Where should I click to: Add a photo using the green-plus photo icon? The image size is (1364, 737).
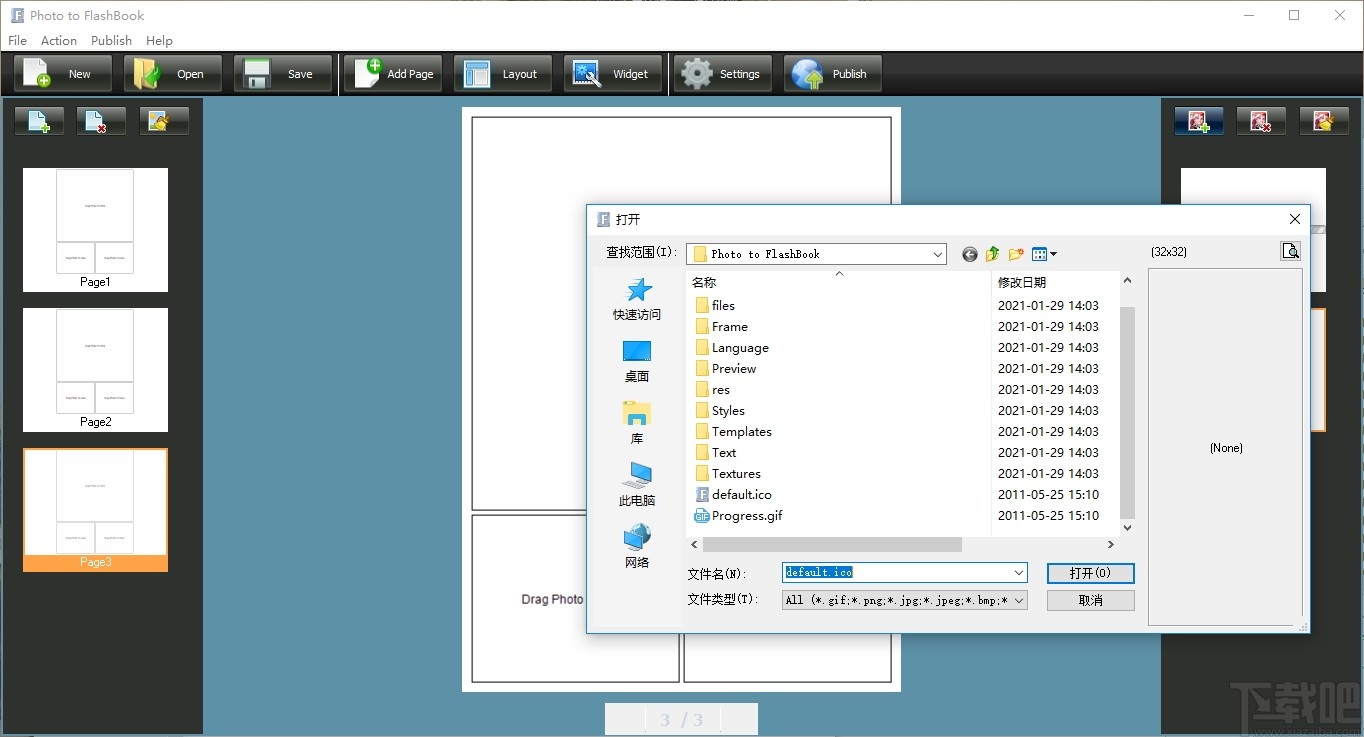[1198, 121]
